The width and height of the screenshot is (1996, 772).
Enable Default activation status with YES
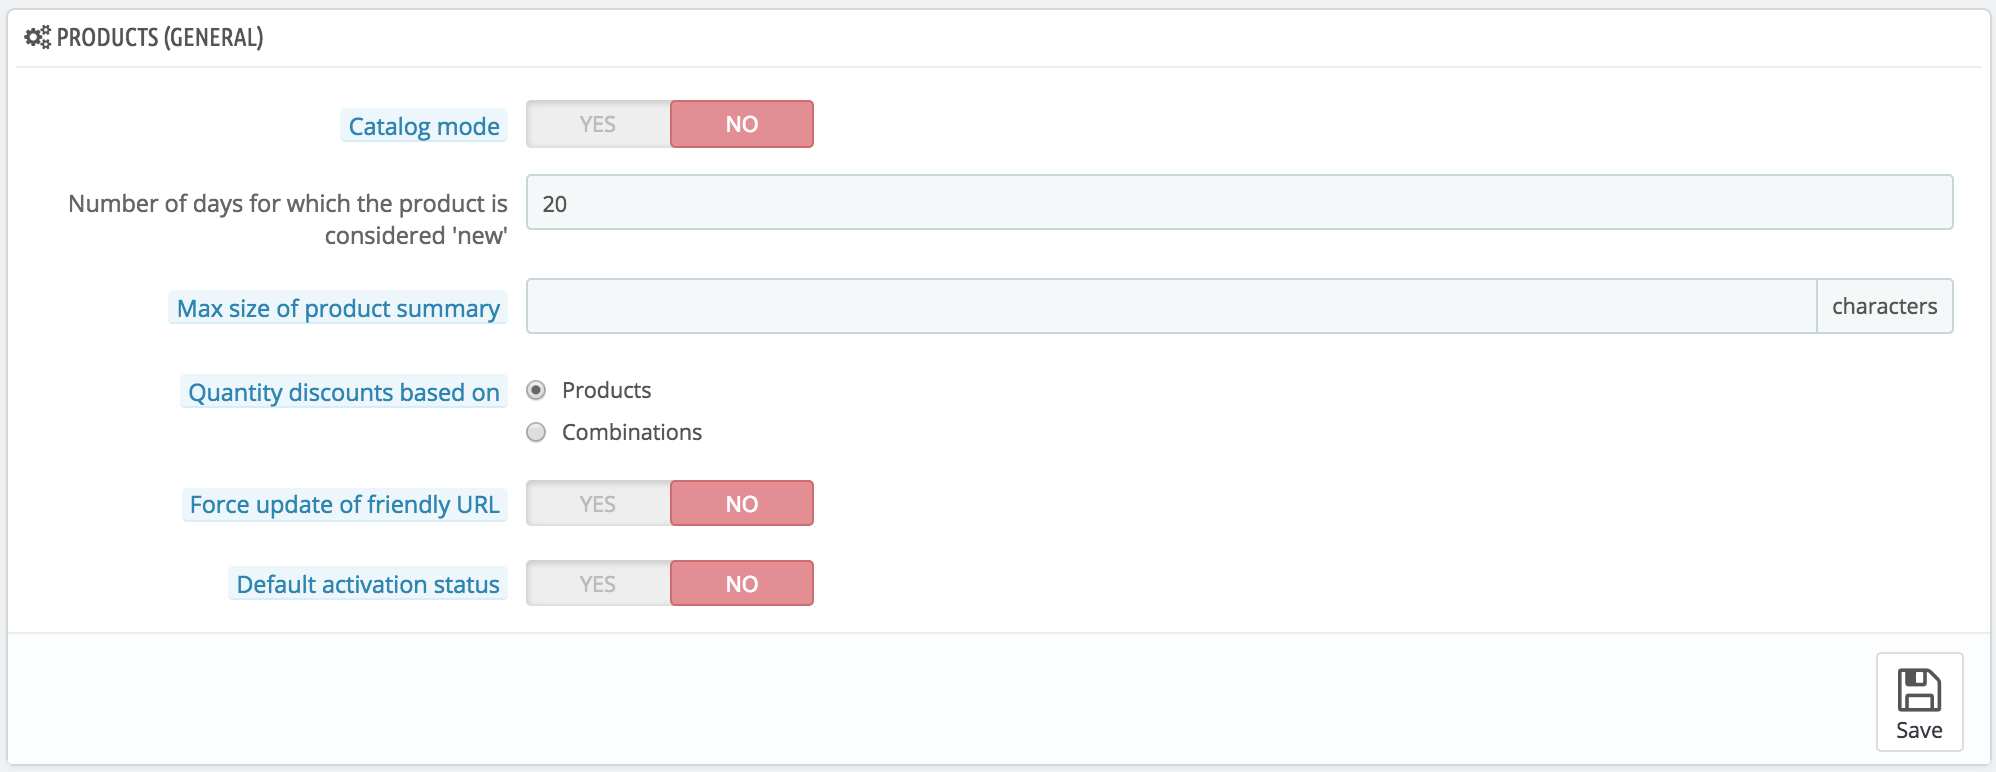598,583
